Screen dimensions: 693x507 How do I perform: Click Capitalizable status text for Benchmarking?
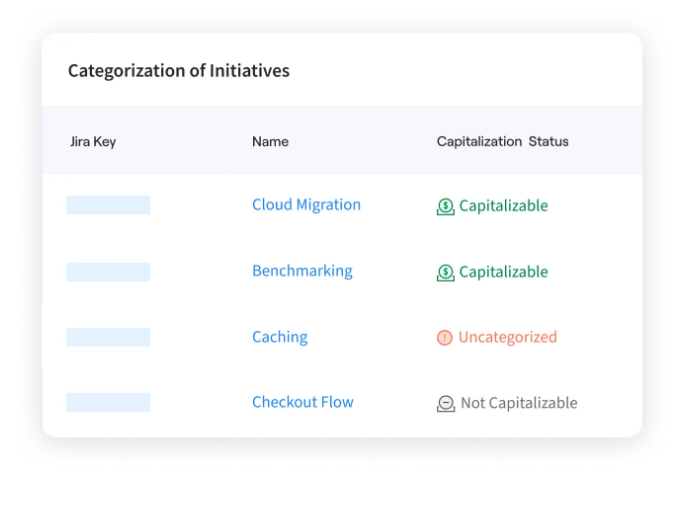pyautogui.click(x=503, y=272)
